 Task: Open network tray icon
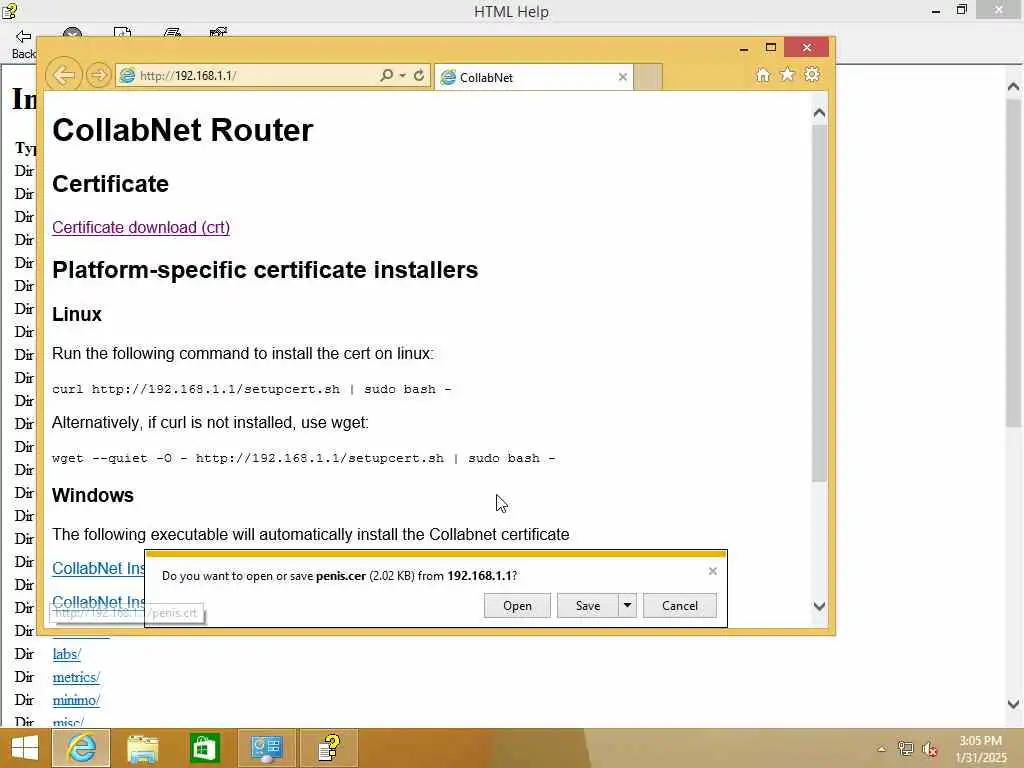pyautogui.click(x=905, y=749)
